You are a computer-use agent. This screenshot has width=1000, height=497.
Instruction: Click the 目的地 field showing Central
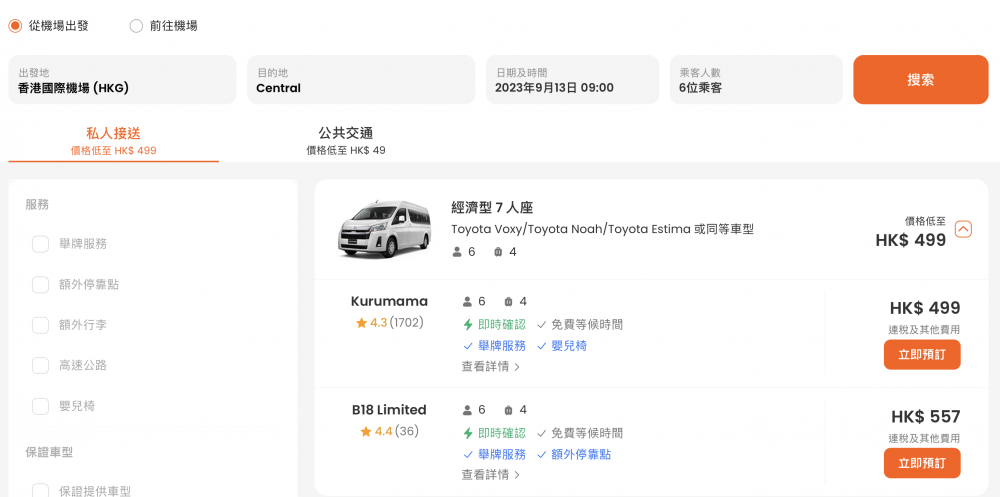(x=361, y=80)
